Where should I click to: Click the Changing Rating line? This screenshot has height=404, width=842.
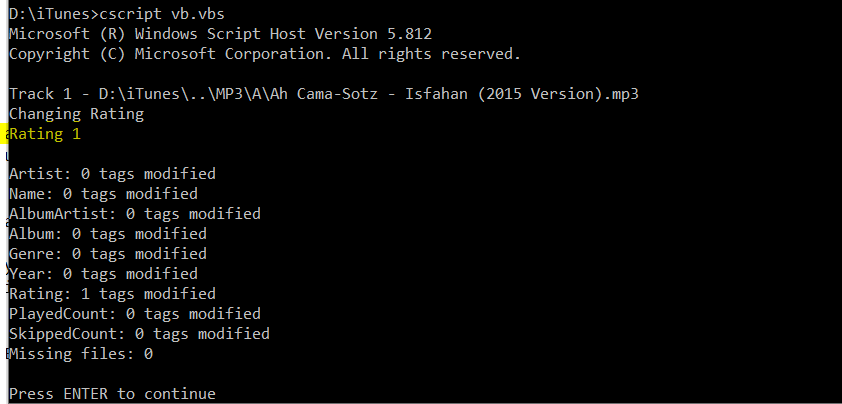76,114
